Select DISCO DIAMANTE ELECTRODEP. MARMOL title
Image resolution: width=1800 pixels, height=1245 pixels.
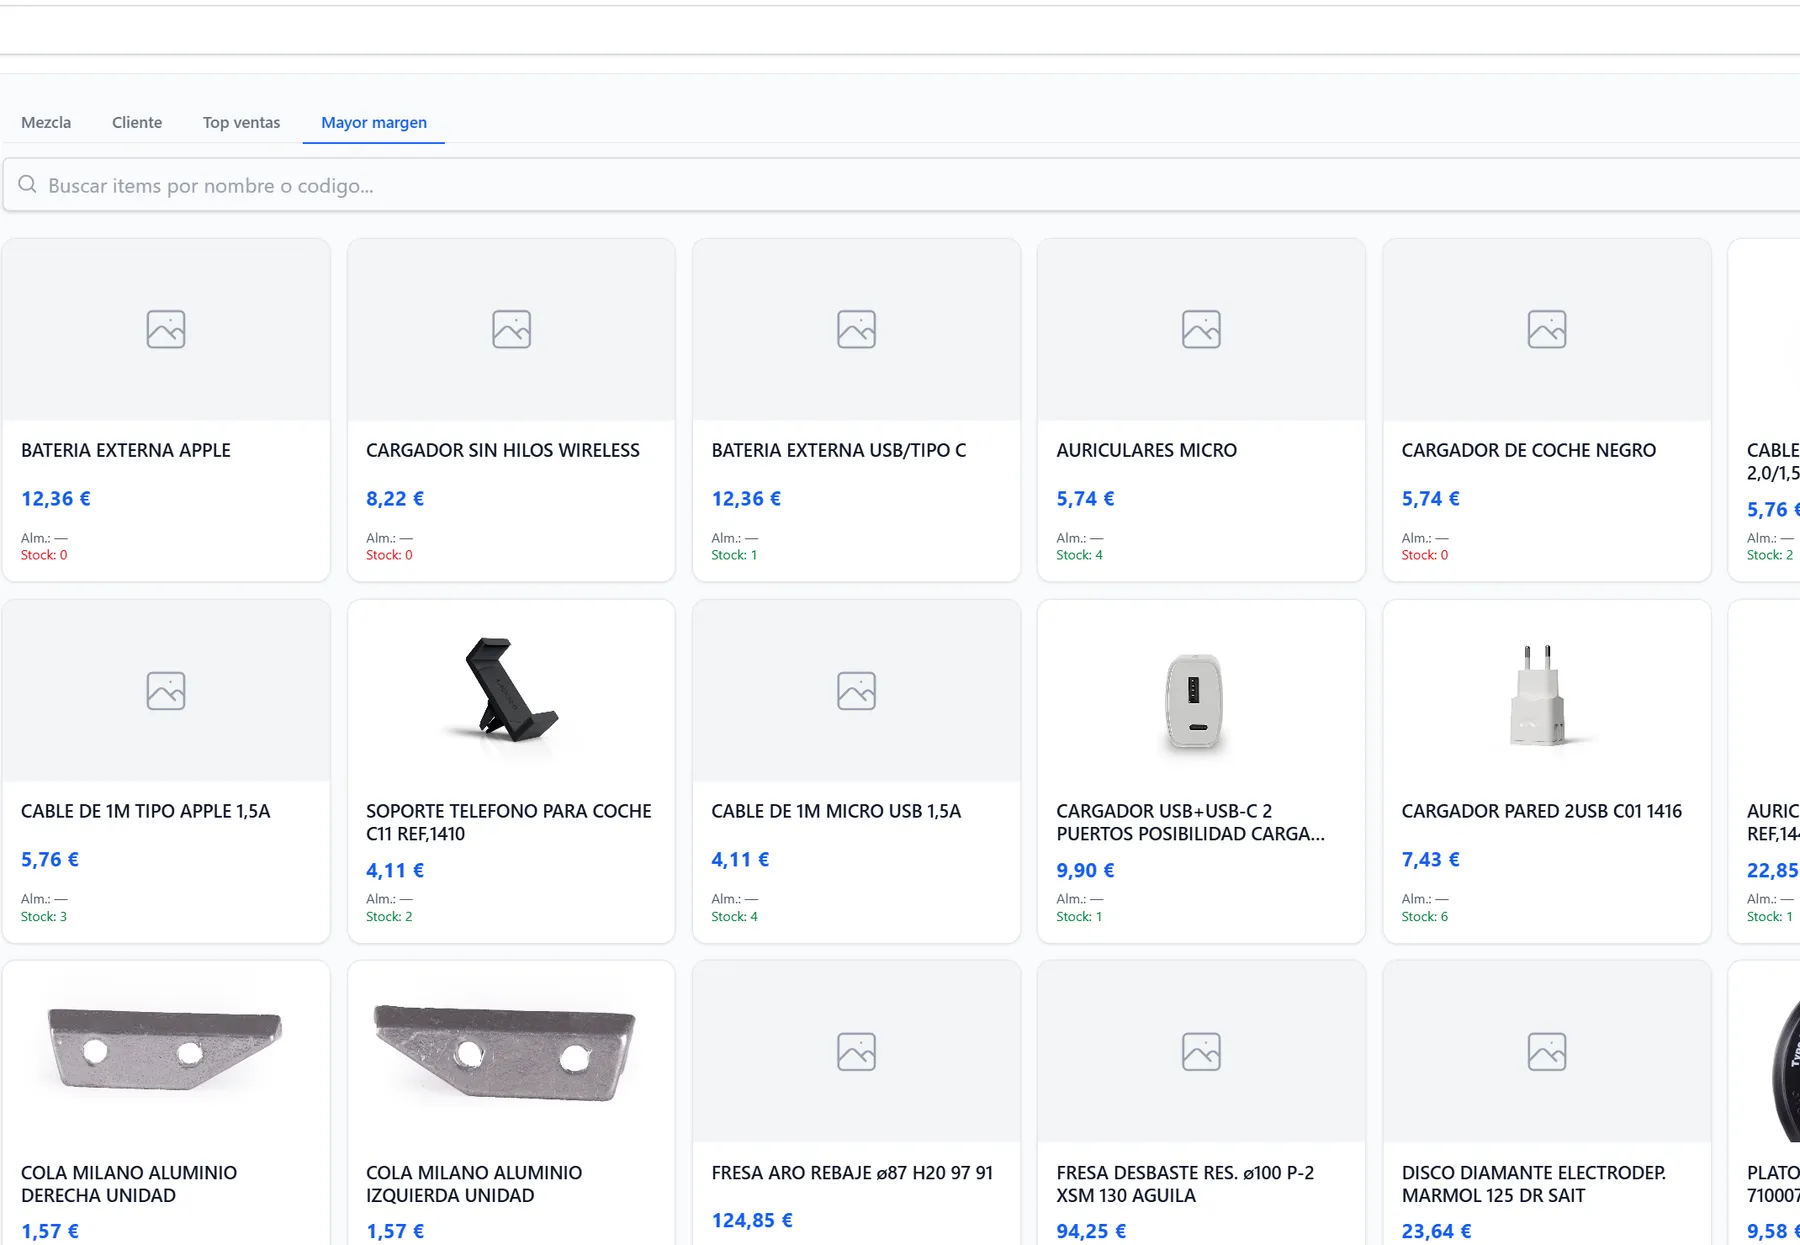click(x=1534, y=1184)
